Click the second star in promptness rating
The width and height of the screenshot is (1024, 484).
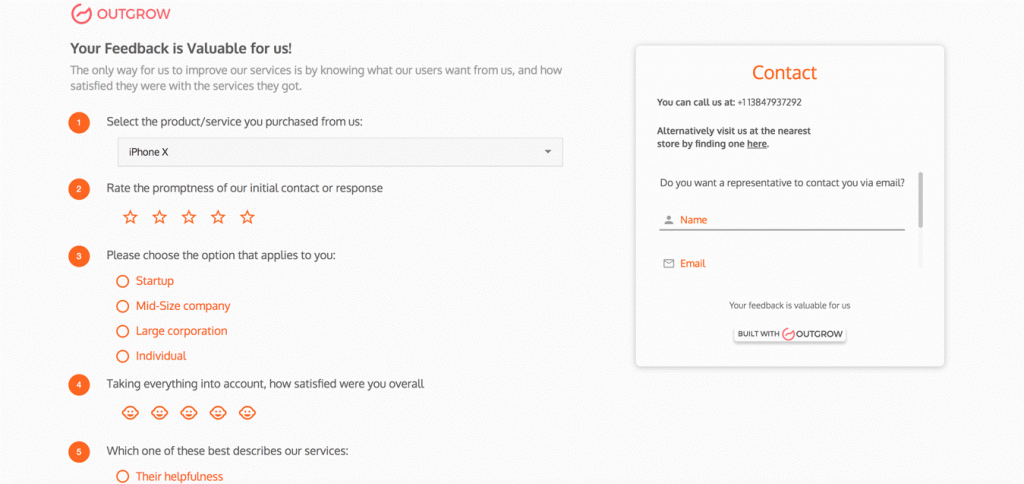pos(160,217)
